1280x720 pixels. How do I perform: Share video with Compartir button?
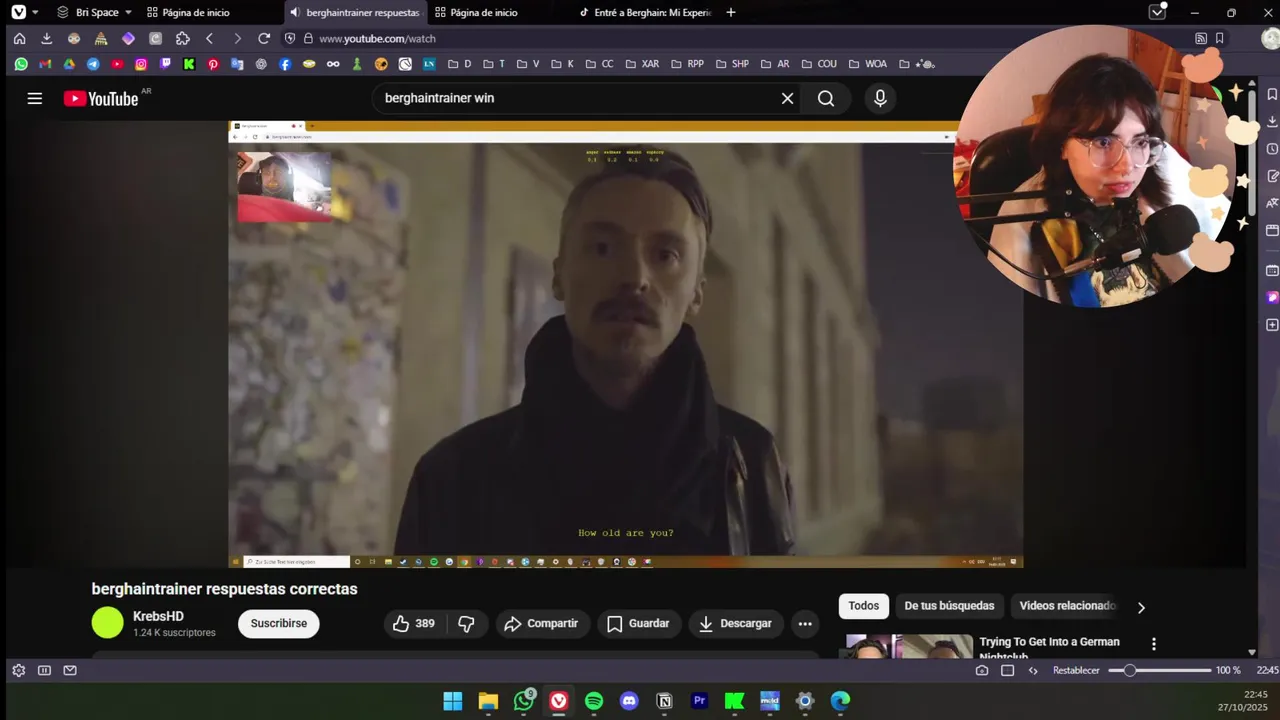tap(541, 623)
